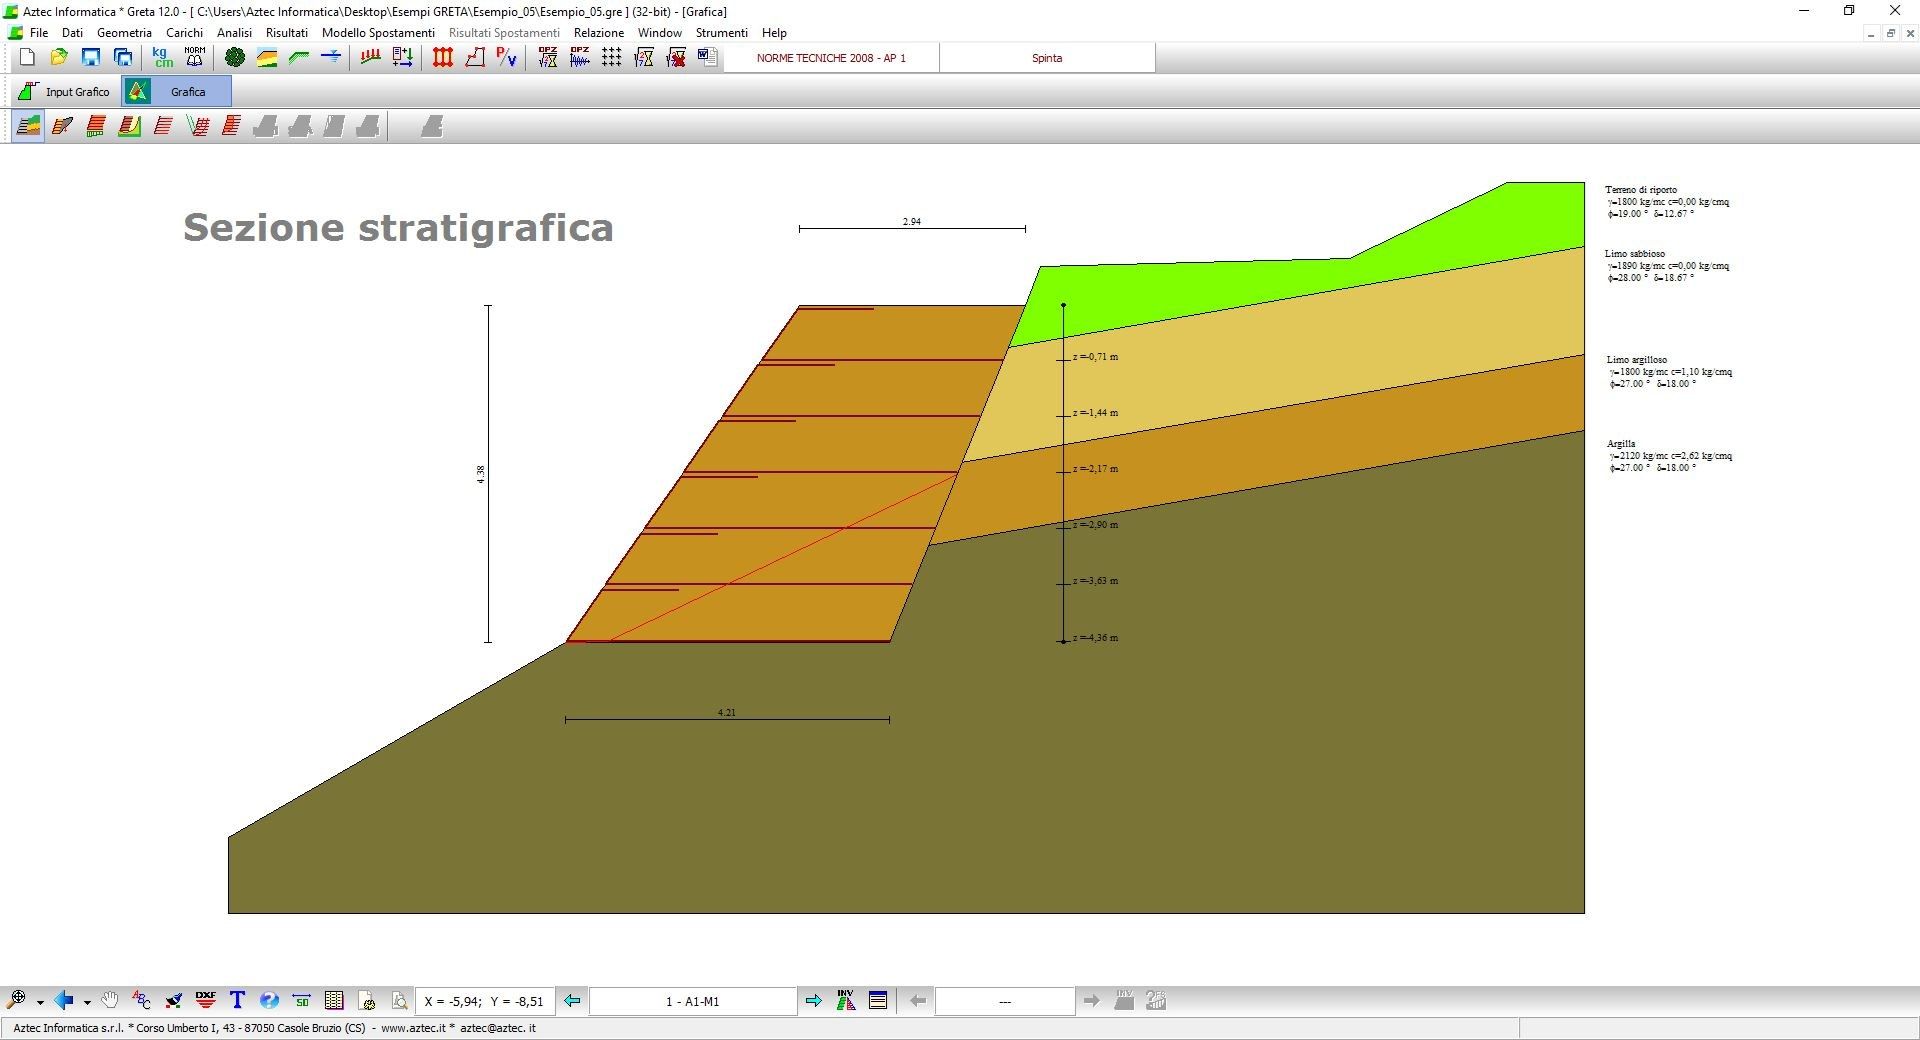
Task: Click the P/V toolbar icon
Action: (x=507, y=58)
